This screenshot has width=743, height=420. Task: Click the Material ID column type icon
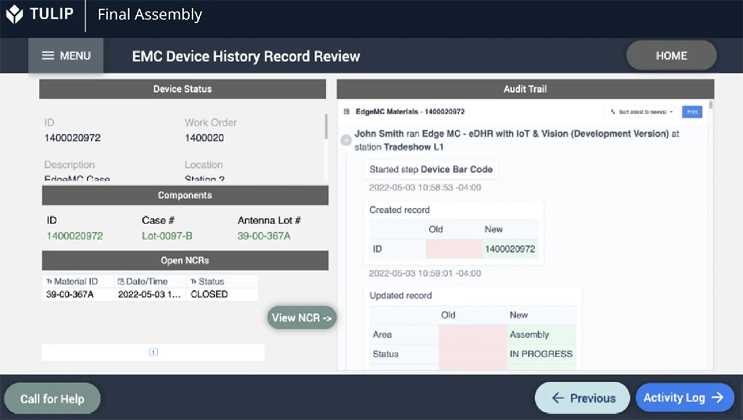tap(50, 281)
